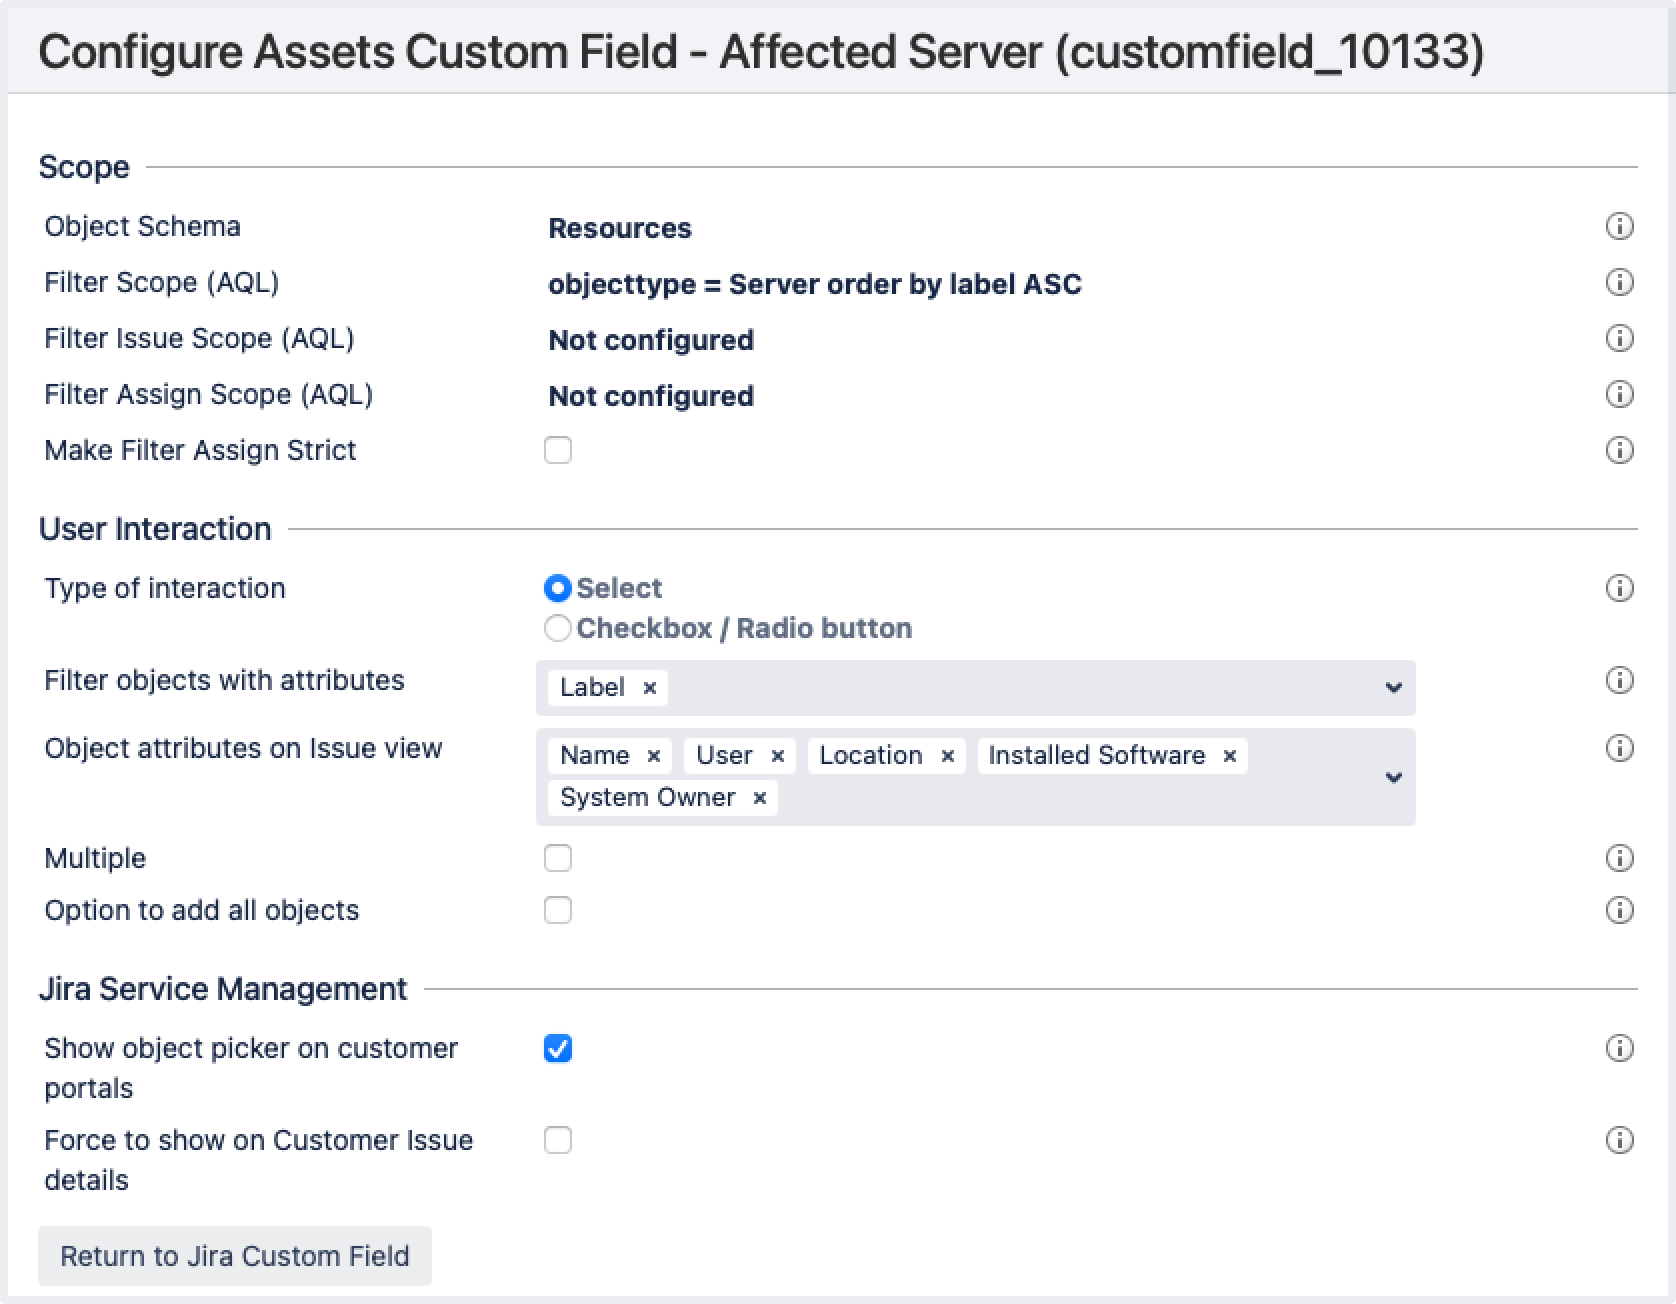Viewport: 1676px width, 1304px height.
Task: Remove Installed Software from issue view attributes
Action: (x=1230, y=756)
